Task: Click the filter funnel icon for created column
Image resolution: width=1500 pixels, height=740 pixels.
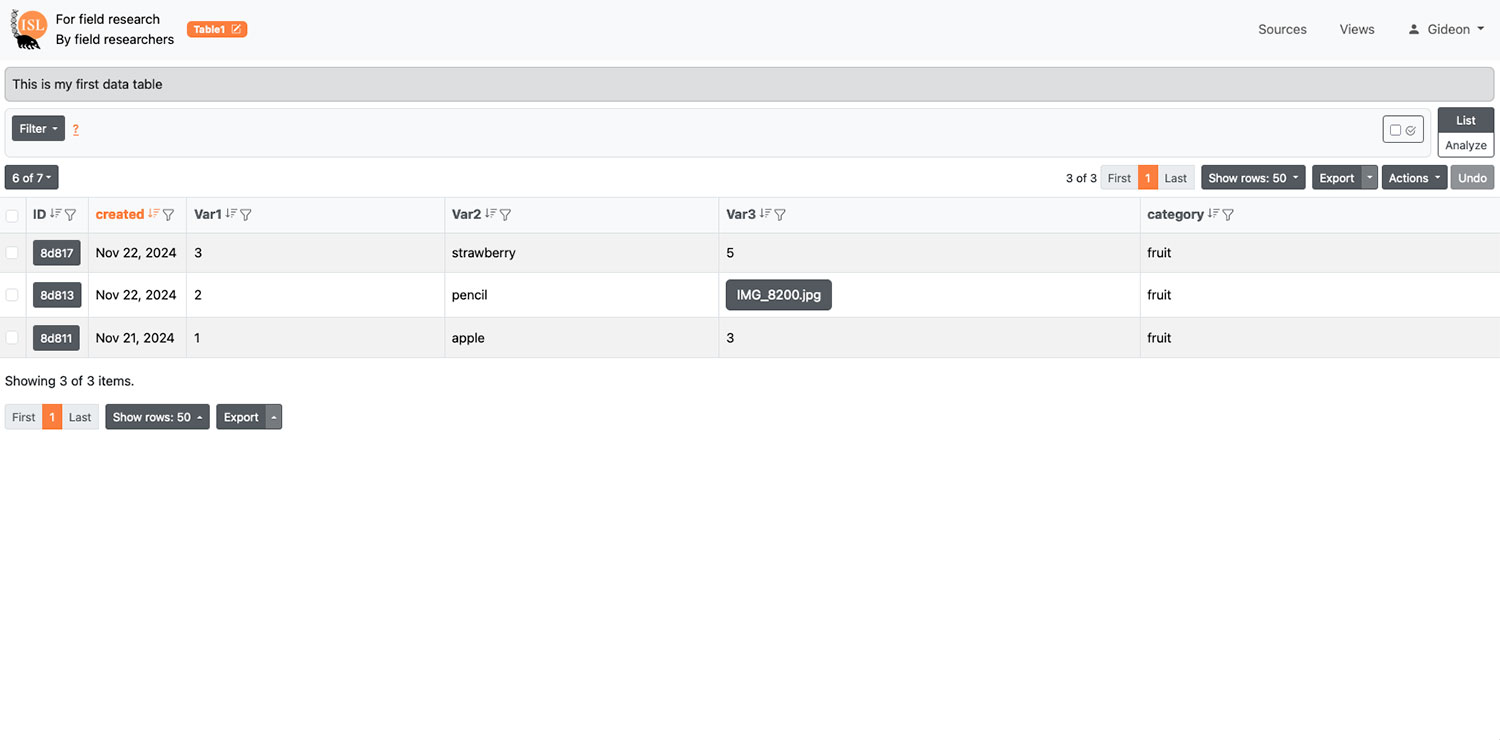Action: pos(169,214)
